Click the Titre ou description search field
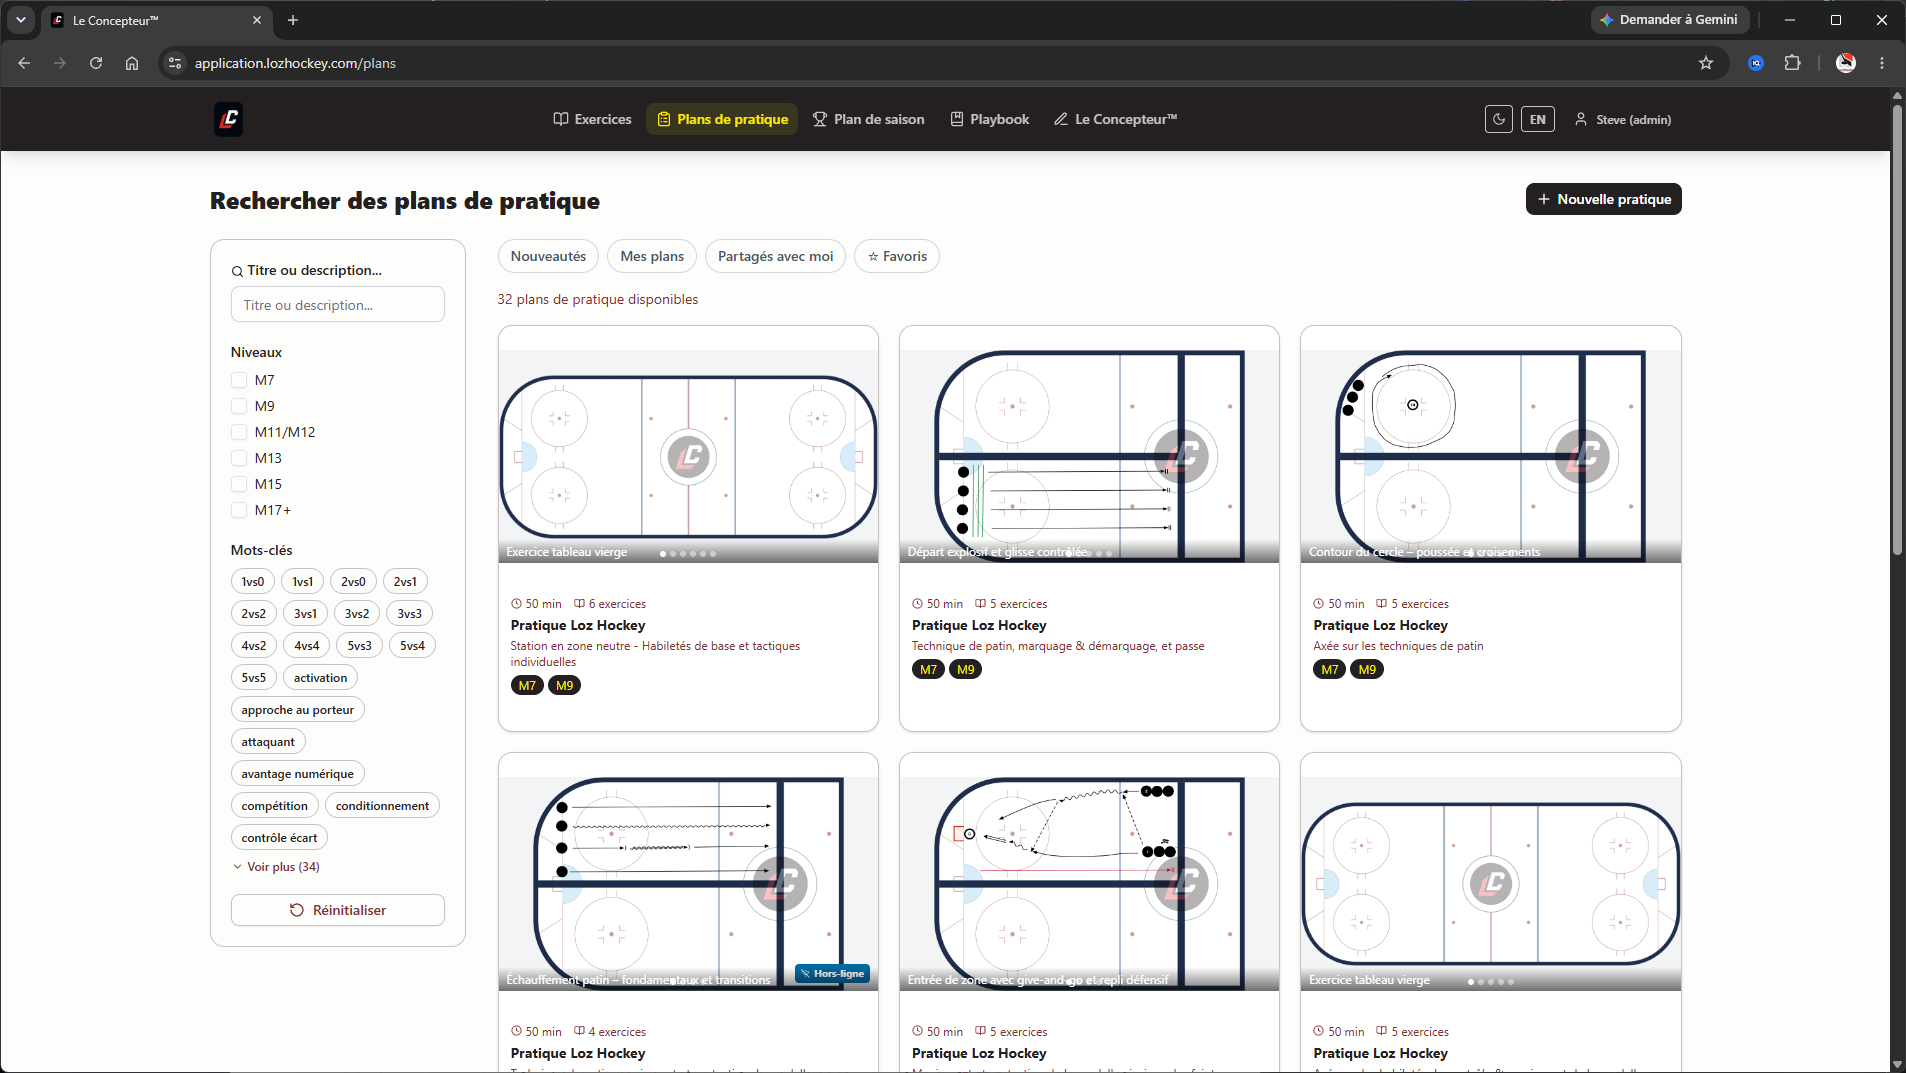The width and height of the screenshot is (1906, 1073). coord(338,305)
